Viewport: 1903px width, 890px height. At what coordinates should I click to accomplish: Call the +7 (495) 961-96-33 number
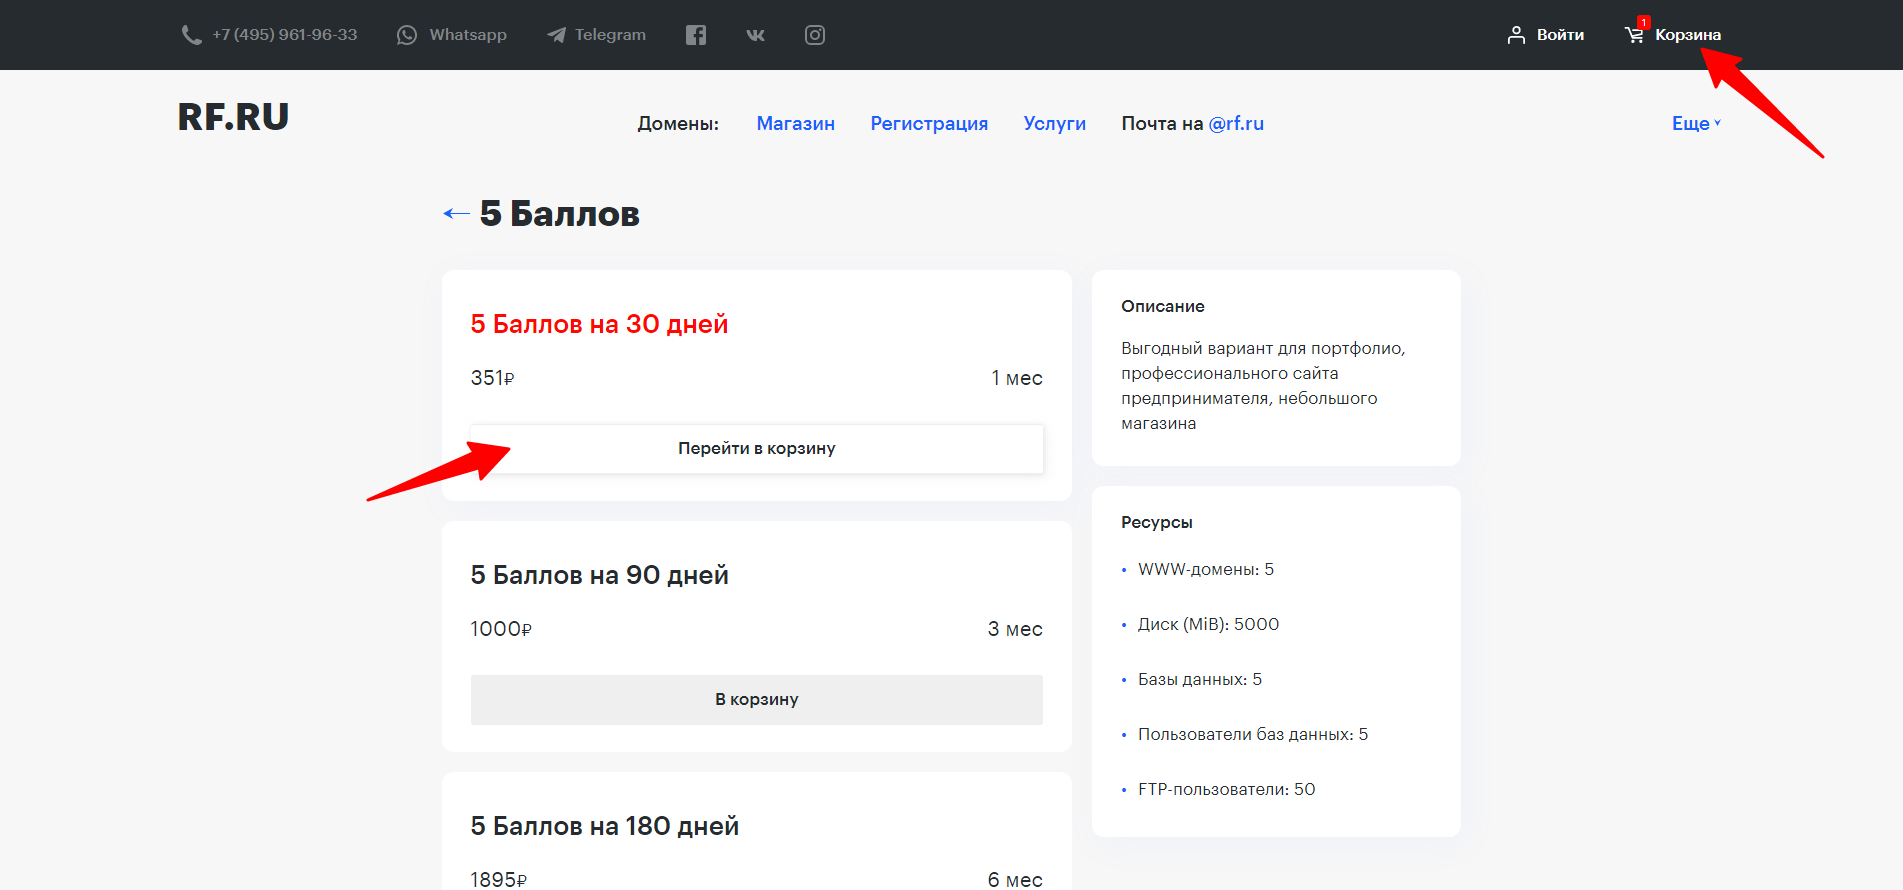(x=285, y=35)
